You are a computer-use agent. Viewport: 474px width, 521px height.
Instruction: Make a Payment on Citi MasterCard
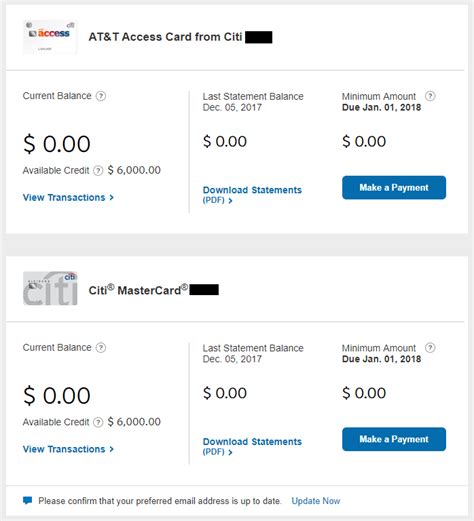(x=394, y=439)
